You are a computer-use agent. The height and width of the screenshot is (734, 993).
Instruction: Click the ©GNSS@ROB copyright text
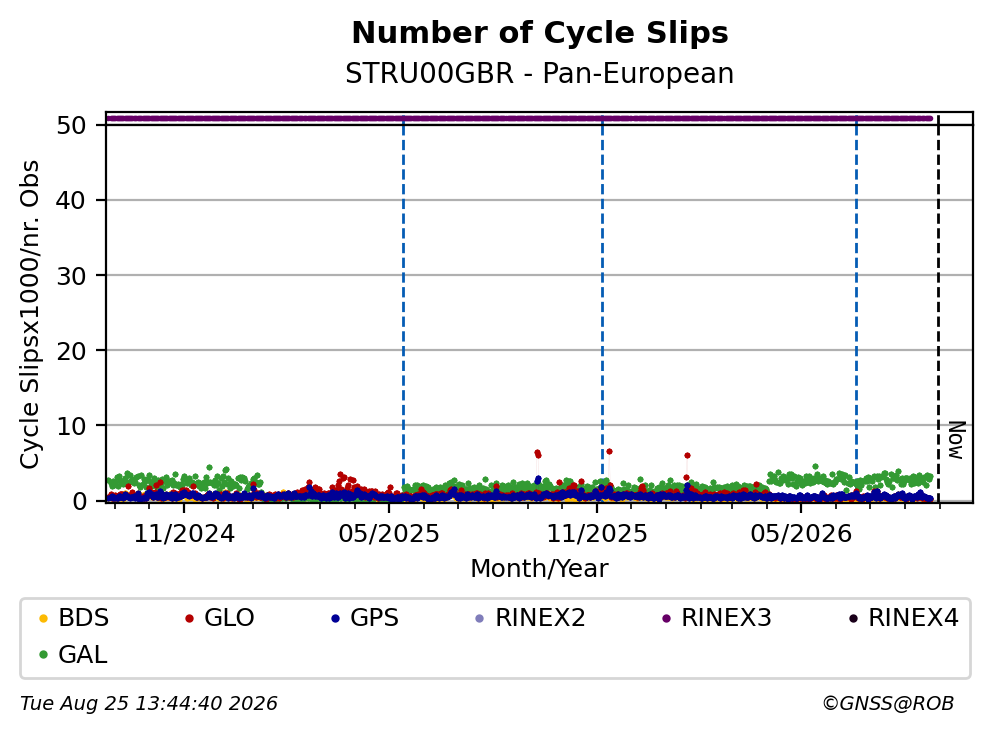[x=888, y=704]
